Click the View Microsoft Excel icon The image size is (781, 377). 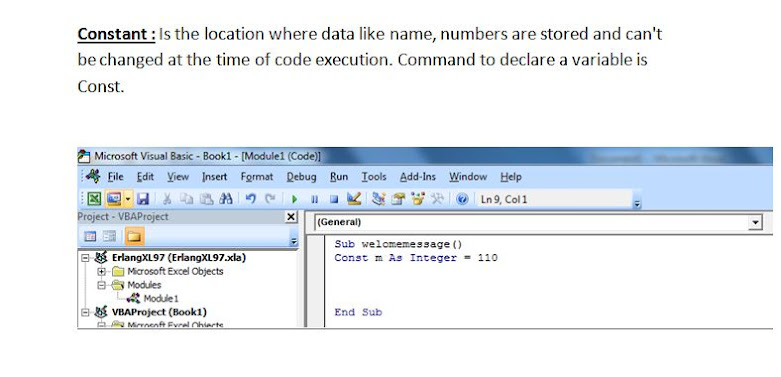tap(95, 199)
